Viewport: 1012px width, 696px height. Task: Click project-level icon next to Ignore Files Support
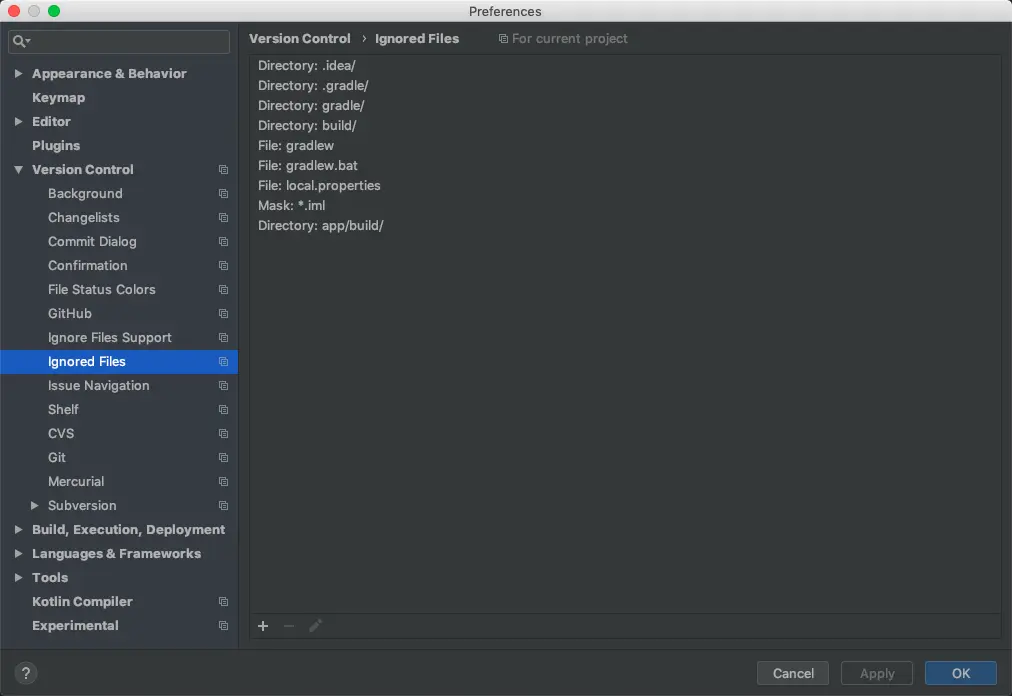click(x=223, y=338)
